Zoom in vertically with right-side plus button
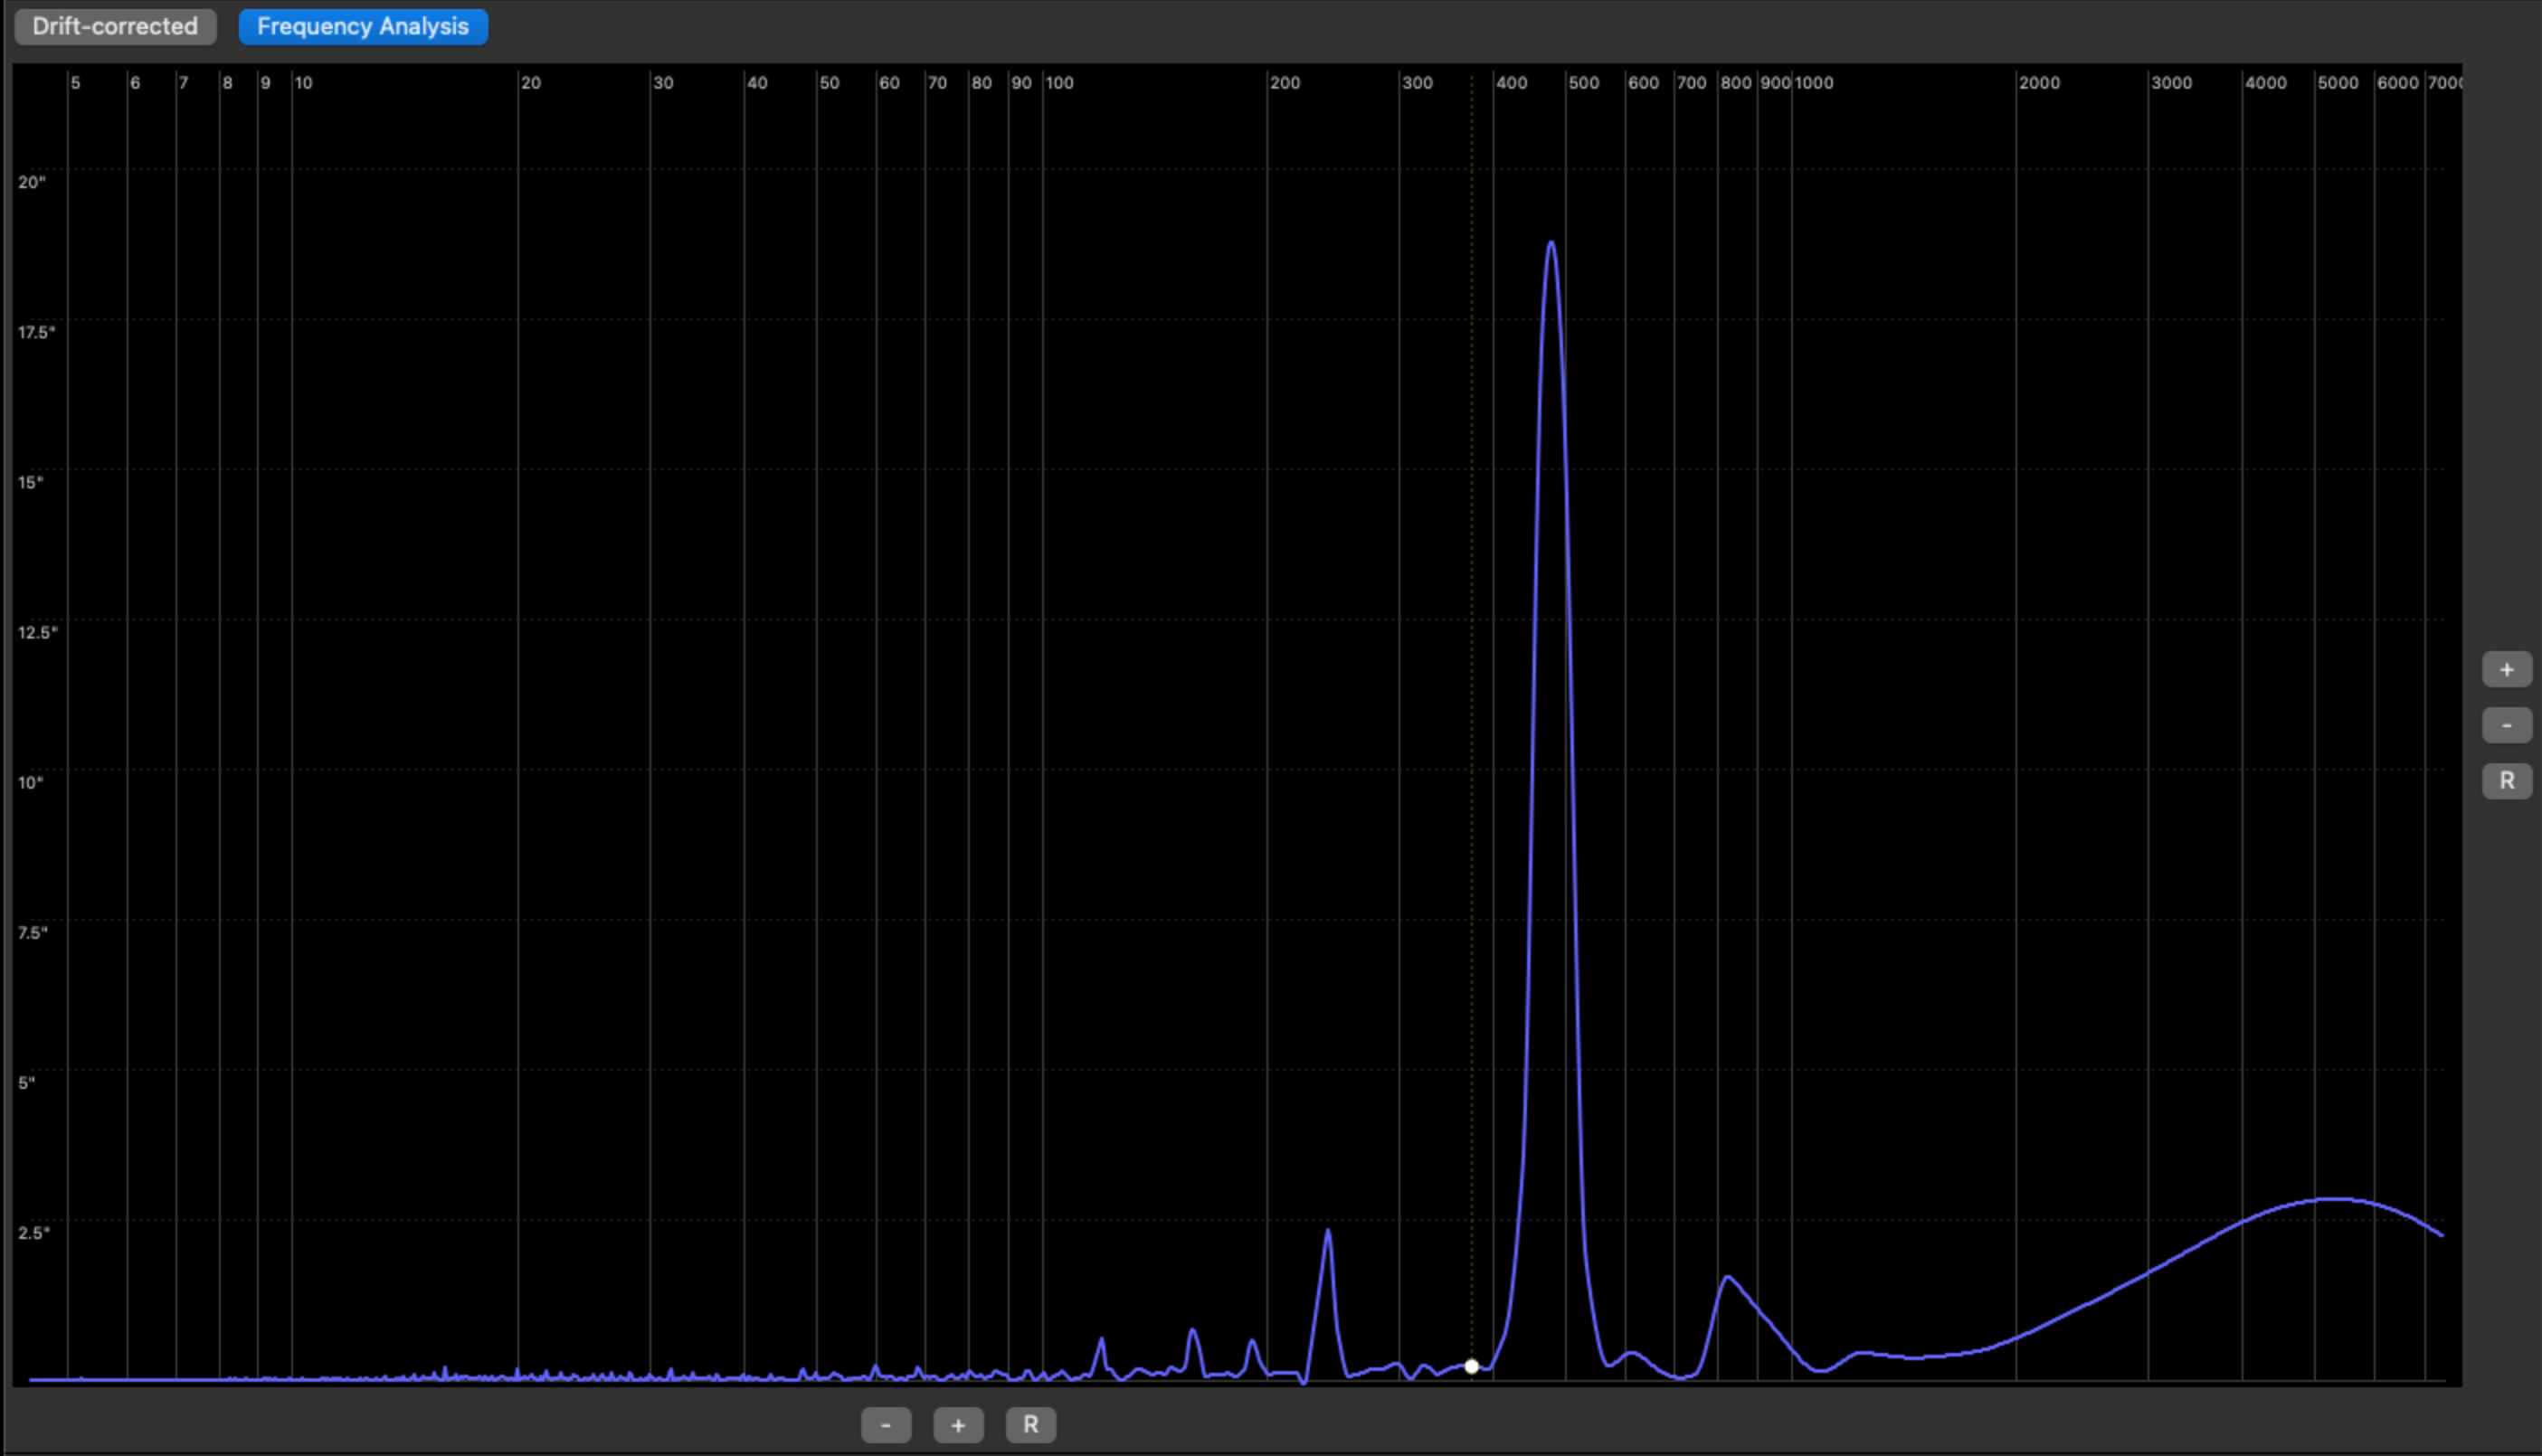Viewport: 2542px width, 1456px height. (2506, 670)
